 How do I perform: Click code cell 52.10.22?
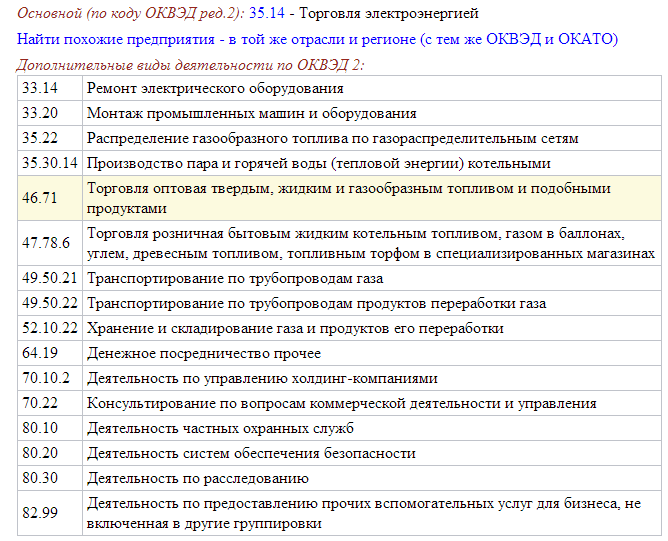[50, 328]
